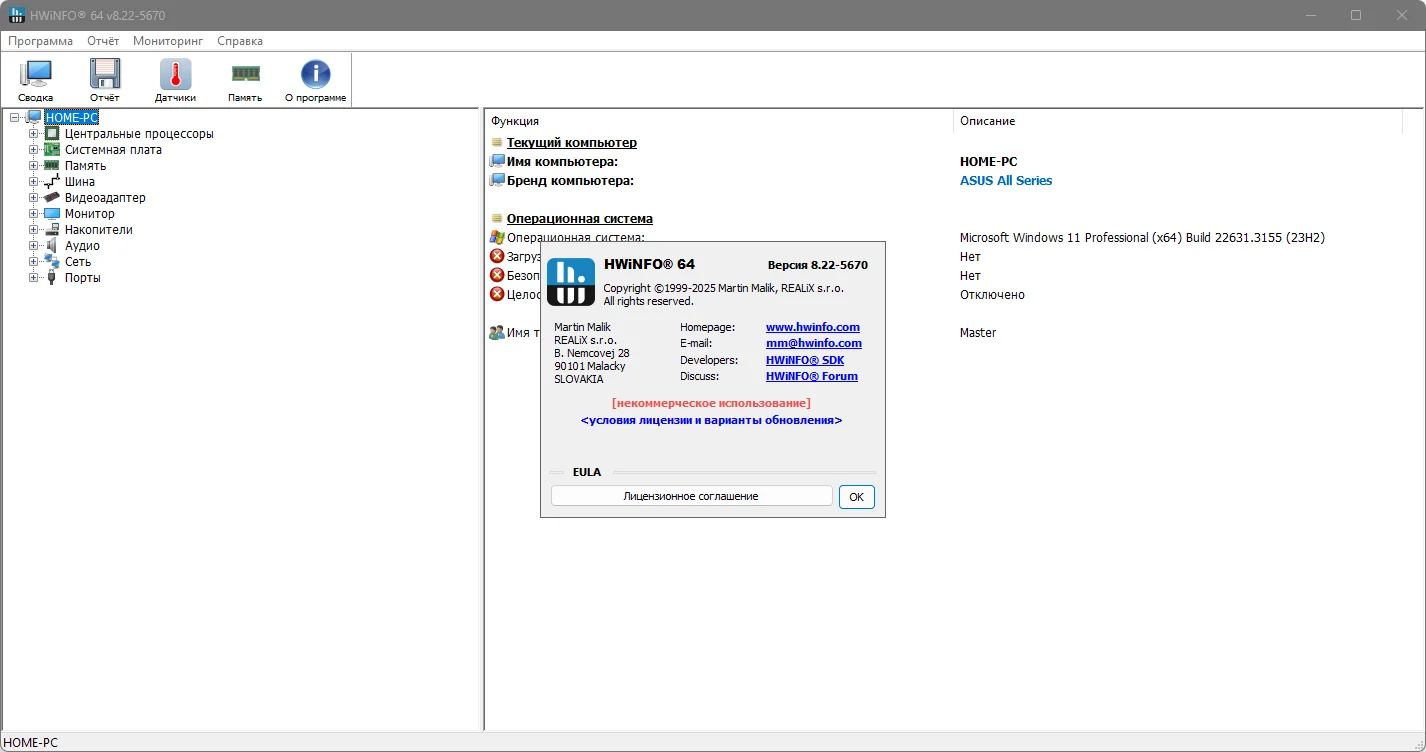Click the HWiNFO logo in About dialog
The image size is (1426, 752).
[x=571, y=281]
